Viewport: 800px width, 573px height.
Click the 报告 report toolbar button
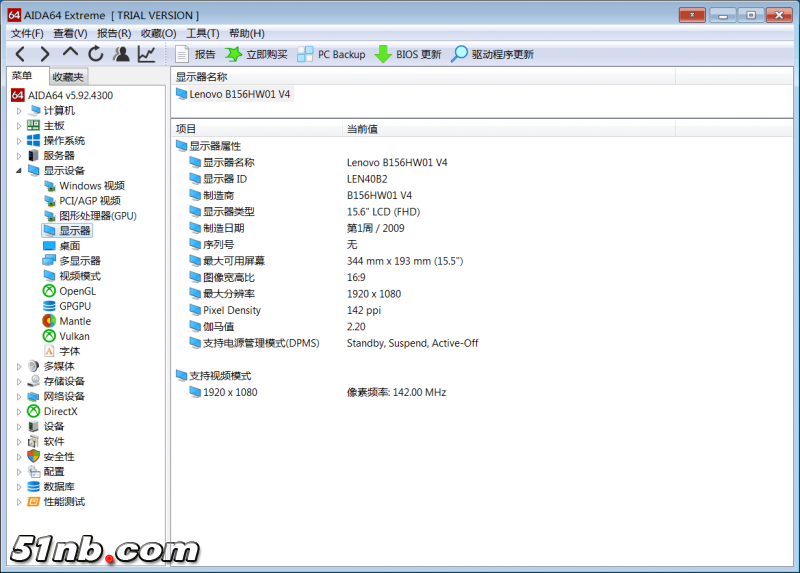coord(195,54)
